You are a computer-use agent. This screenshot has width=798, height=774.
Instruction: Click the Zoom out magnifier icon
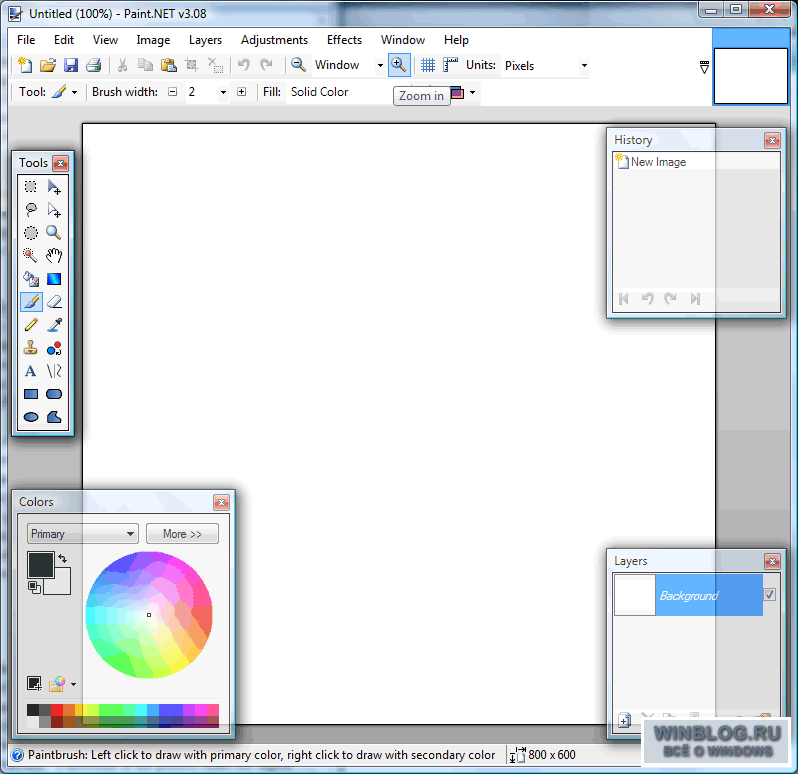click(x=298, y=65)
